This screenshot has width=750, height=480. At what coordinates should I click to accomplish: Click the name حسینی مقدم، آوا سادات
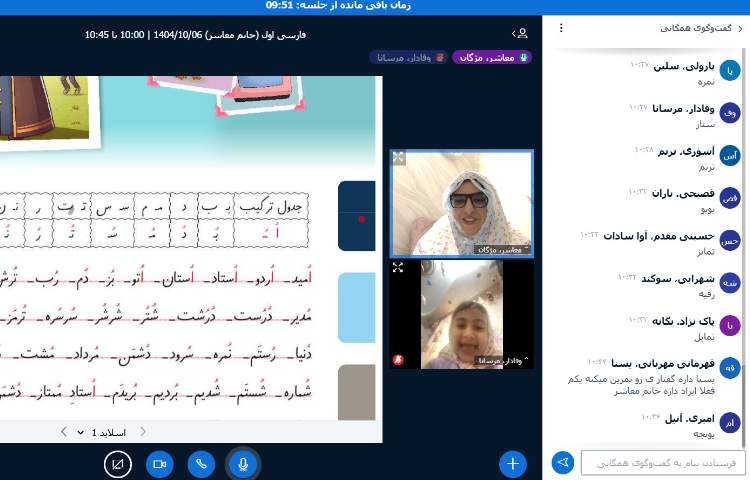pyautogui.click(x=659, y=236)
